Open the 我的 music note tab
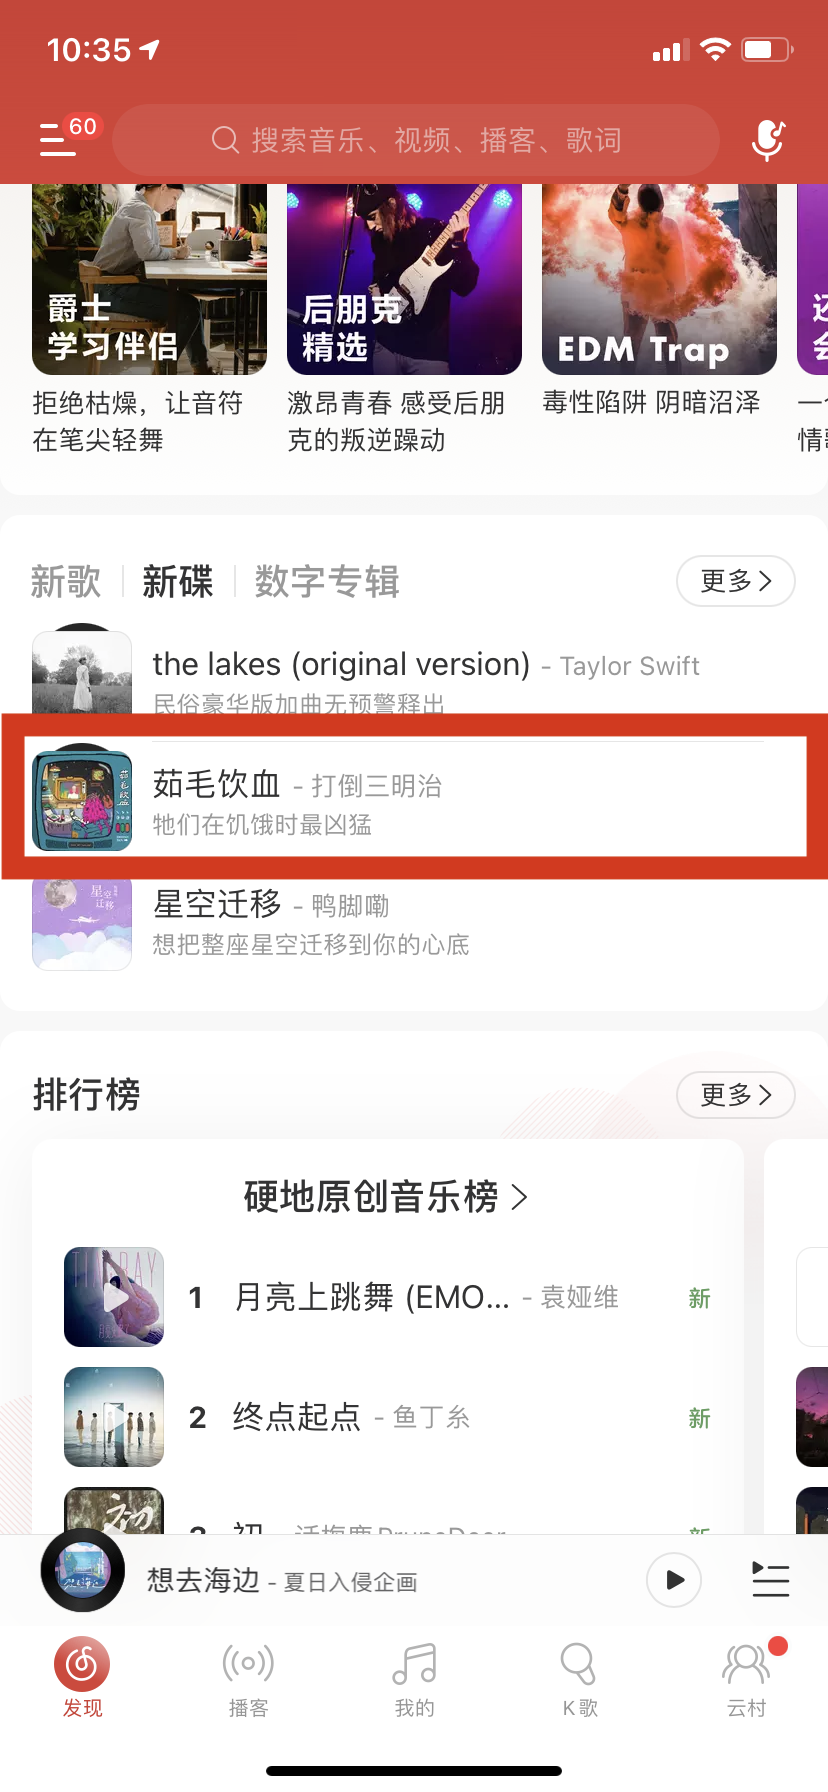Screen dimensions: 828x1792 click(414, 1679)
